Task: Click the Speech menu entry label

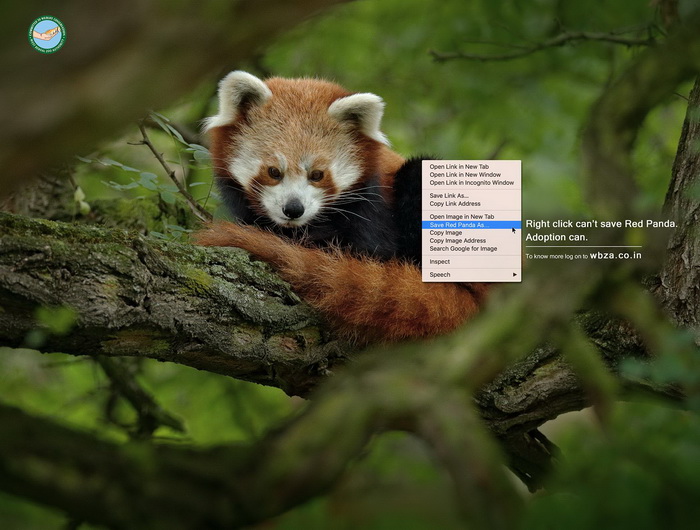Action: coord(440,274)
